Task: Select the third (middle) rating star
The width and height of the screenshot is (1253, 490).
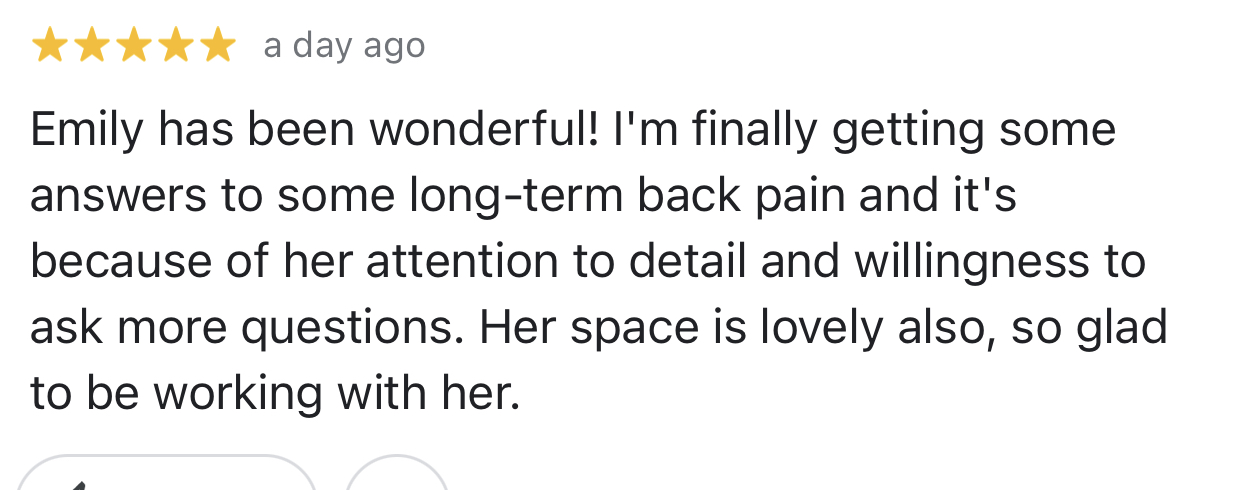Action: pos(133,46)
